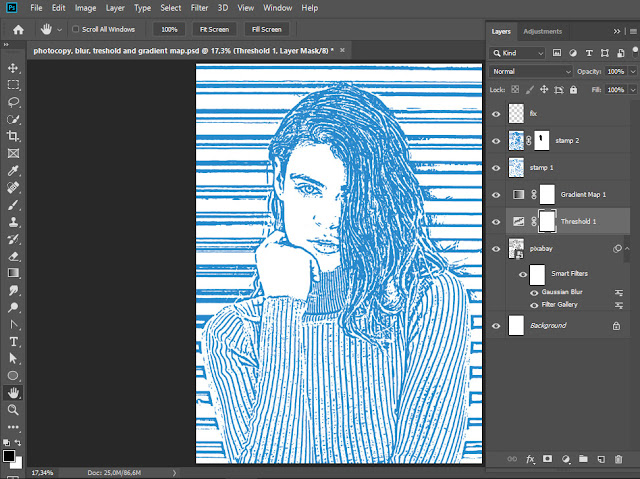Hide the flx layer

coord(496,114)
